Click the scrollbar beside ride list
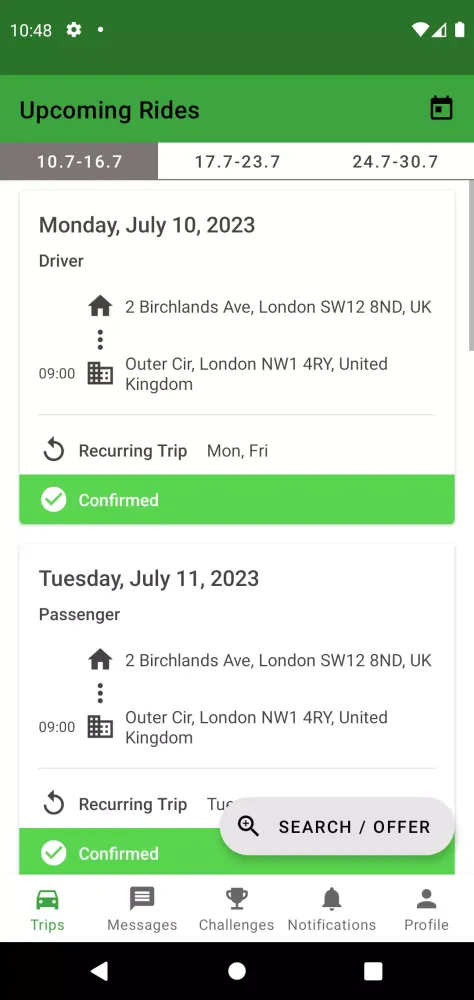Screen dimensions: 474x1000 click(471, 265)
